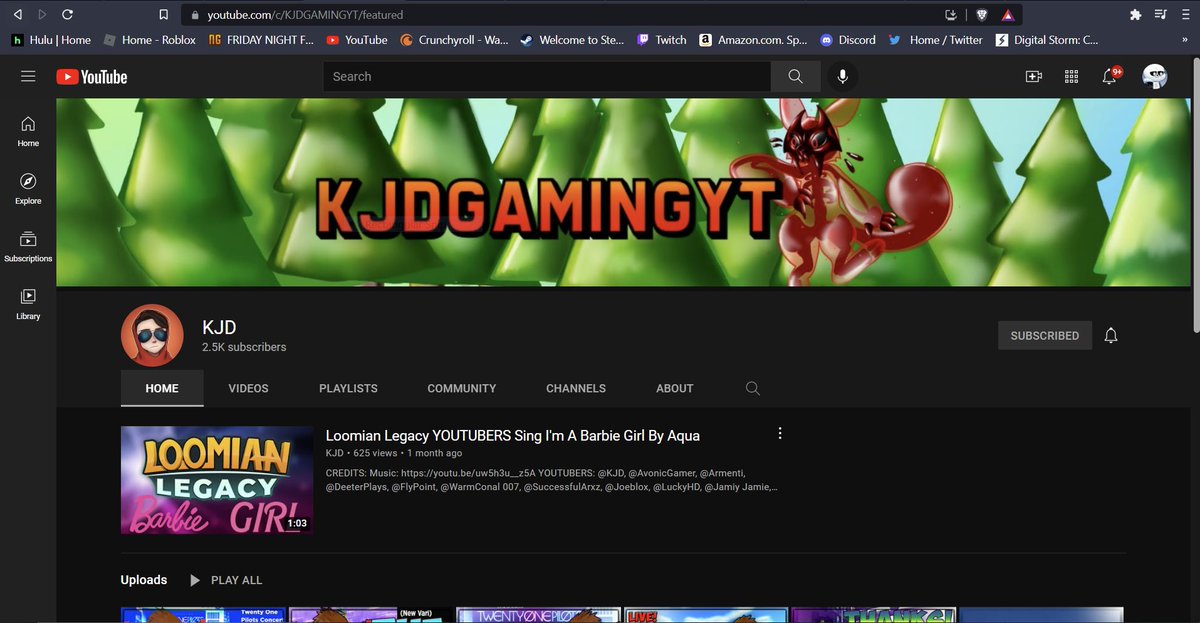This screenshot has width=1200, height=623.
Task: Click the search magnifier button
Action: (x=795, y=77)
